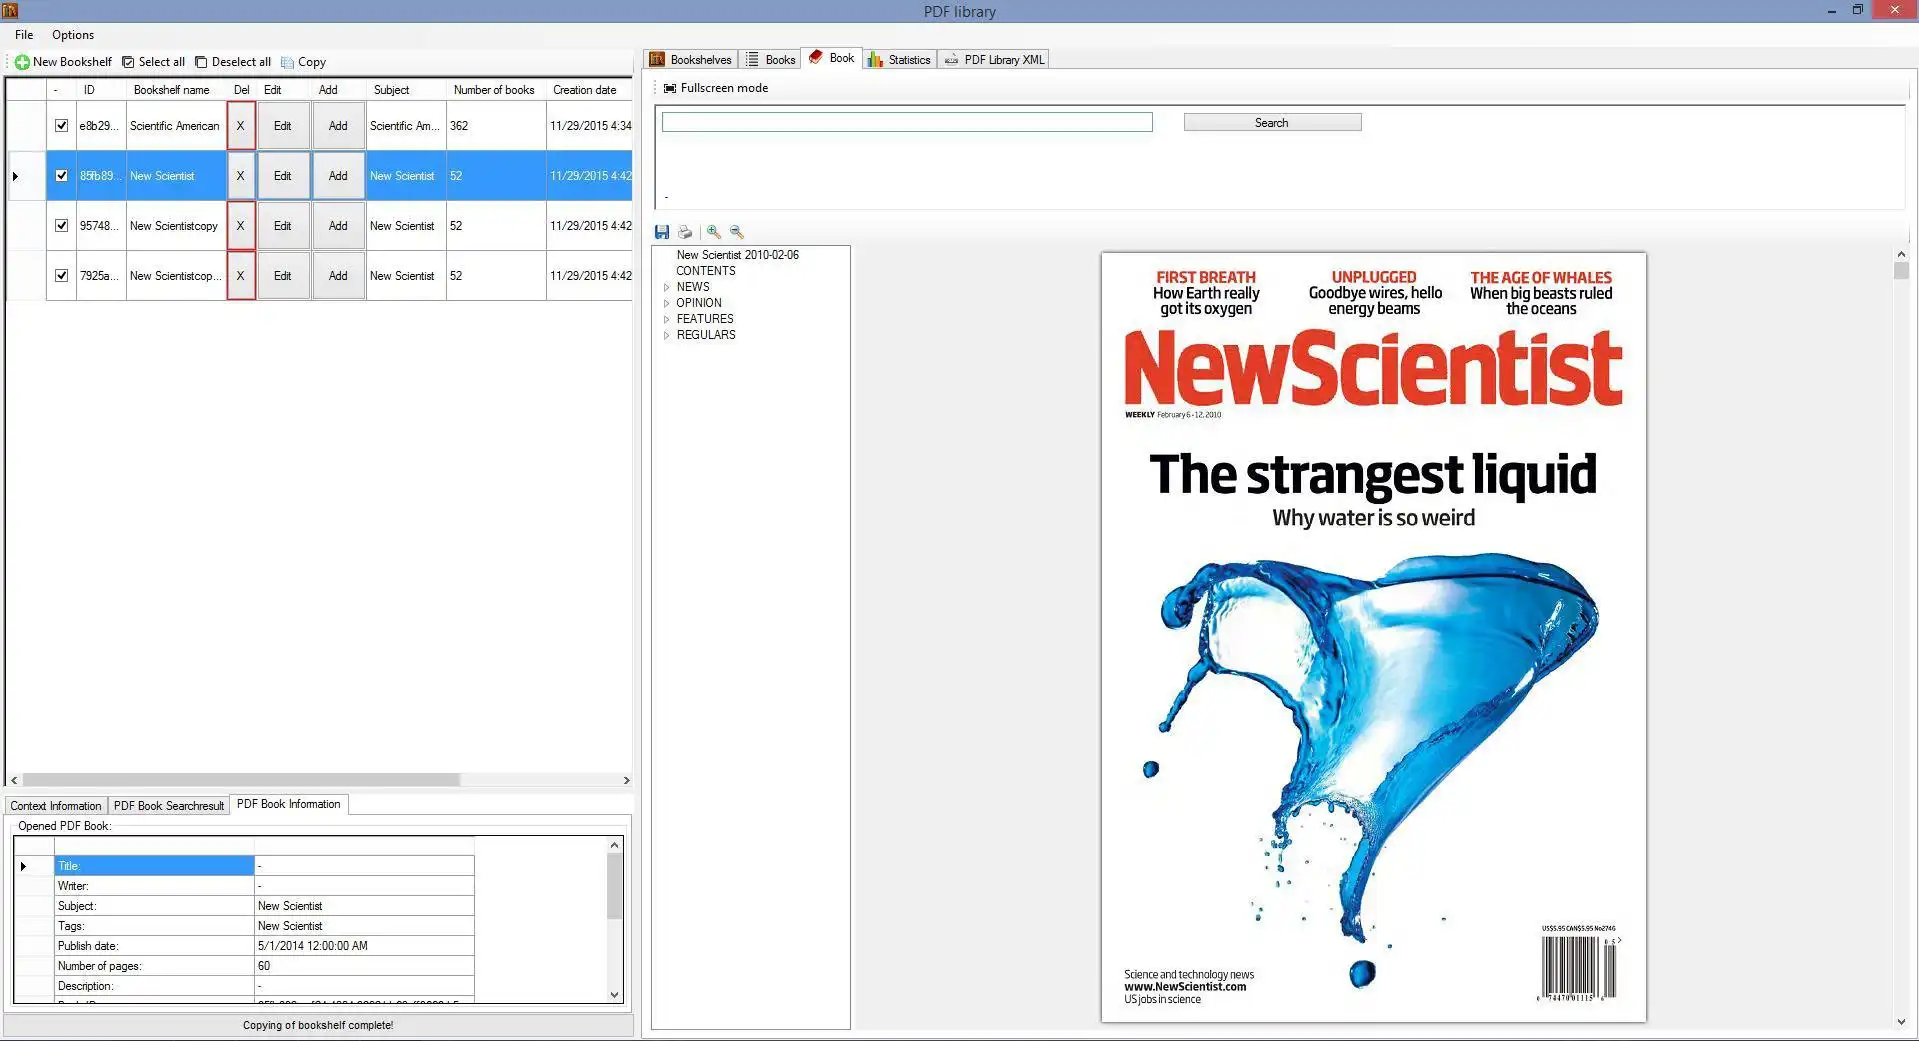
Task: Expand the FEATURES outline node
Action: pyautogui.click(x=667, y=319)
